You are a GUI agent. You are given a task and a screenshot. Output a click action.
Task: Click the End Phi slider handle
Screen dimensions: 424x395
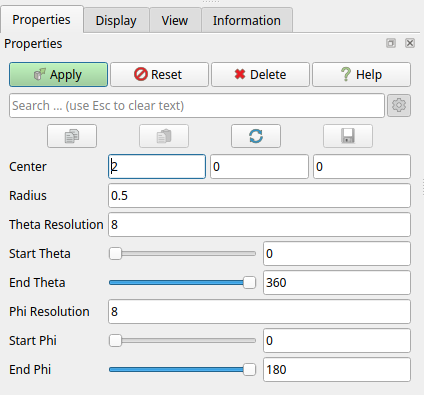[x=249, y=370]
